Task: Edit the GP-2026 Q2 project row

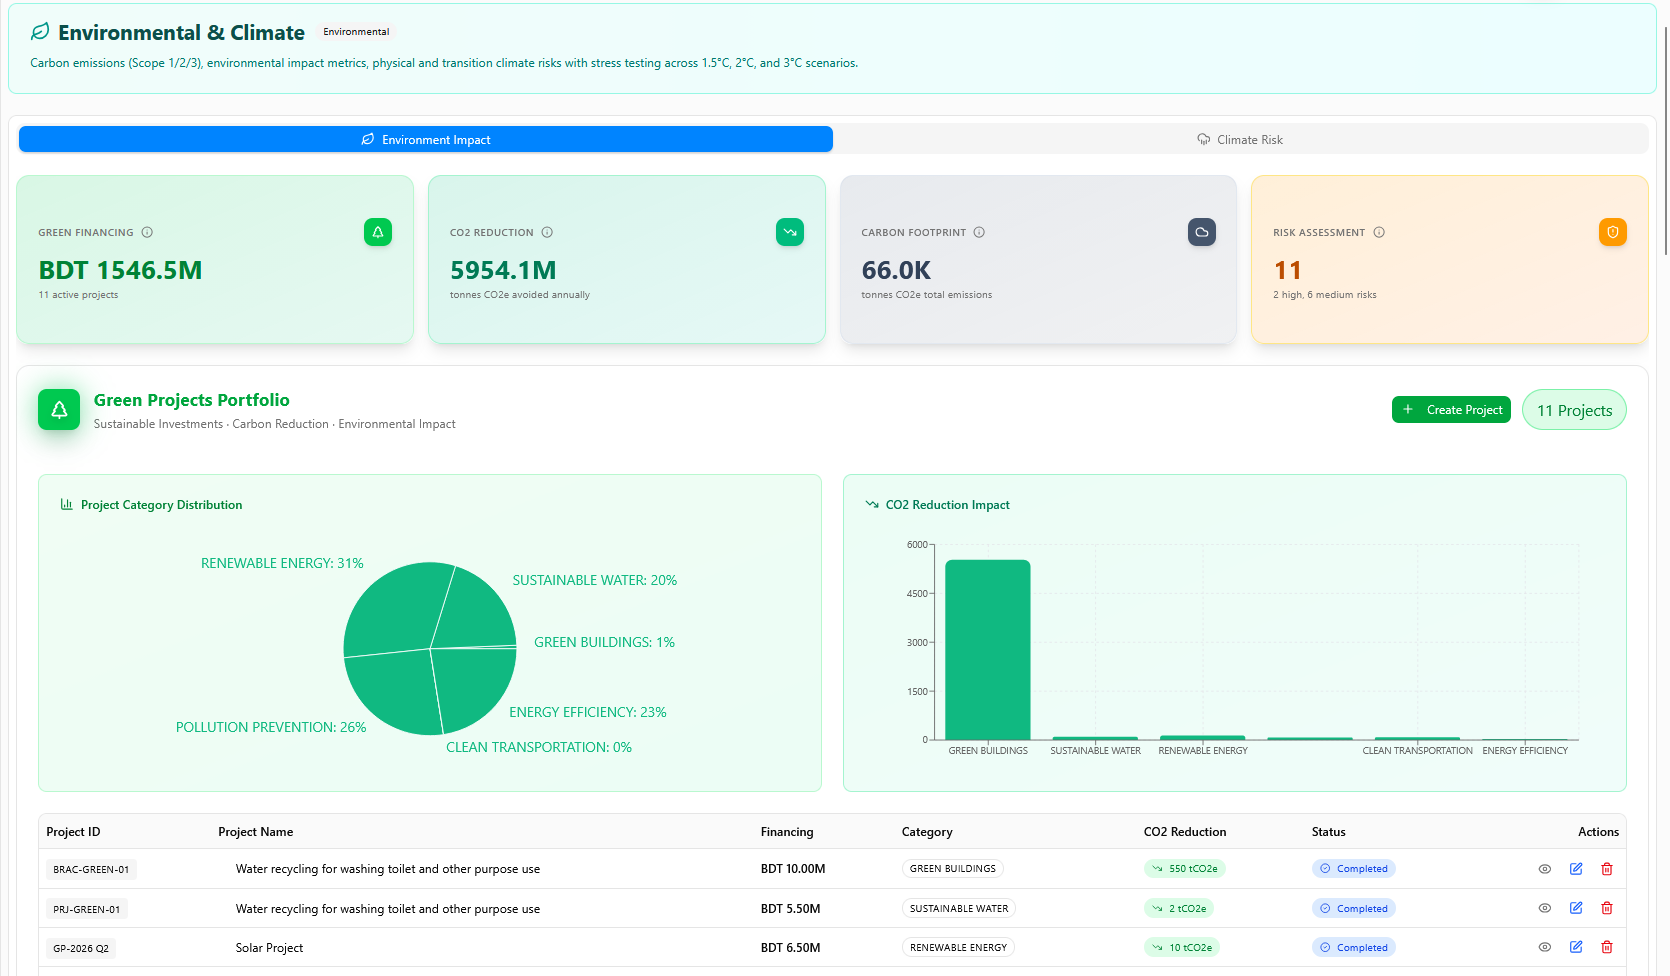Action: tap(1576, 947)
